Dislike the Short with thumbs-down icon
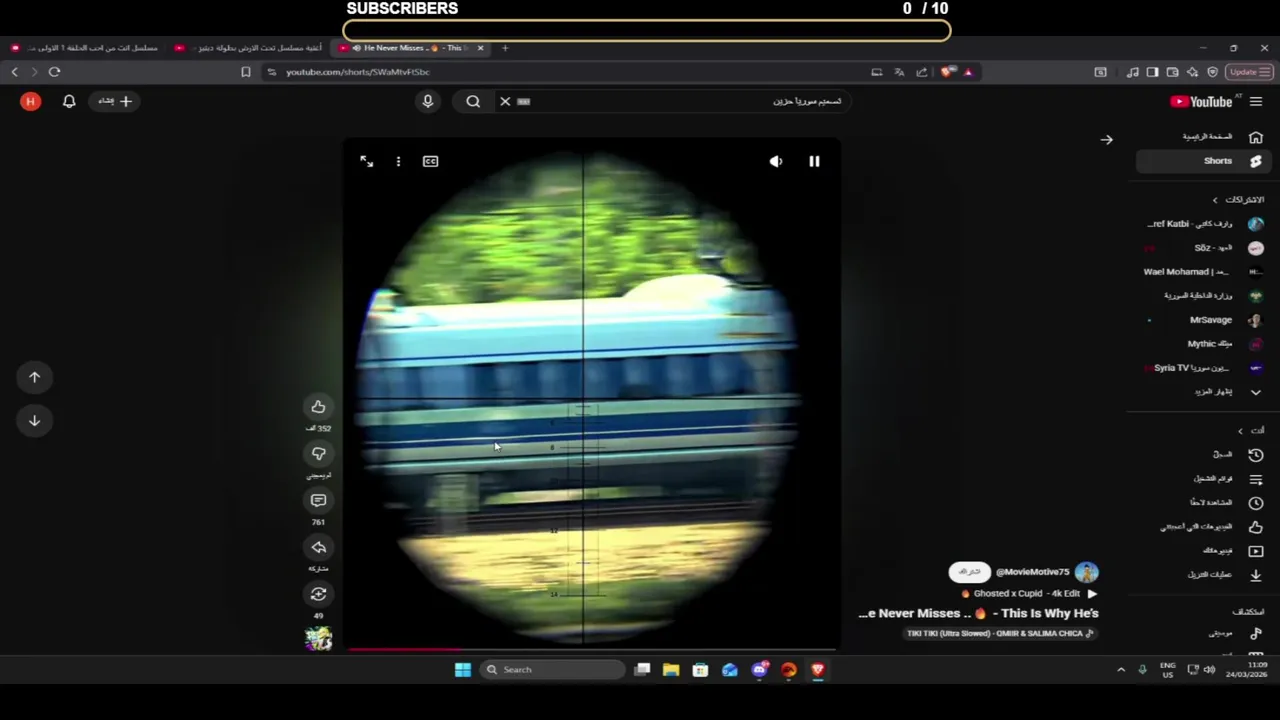The image size is (1280, 720). (318, 454)
